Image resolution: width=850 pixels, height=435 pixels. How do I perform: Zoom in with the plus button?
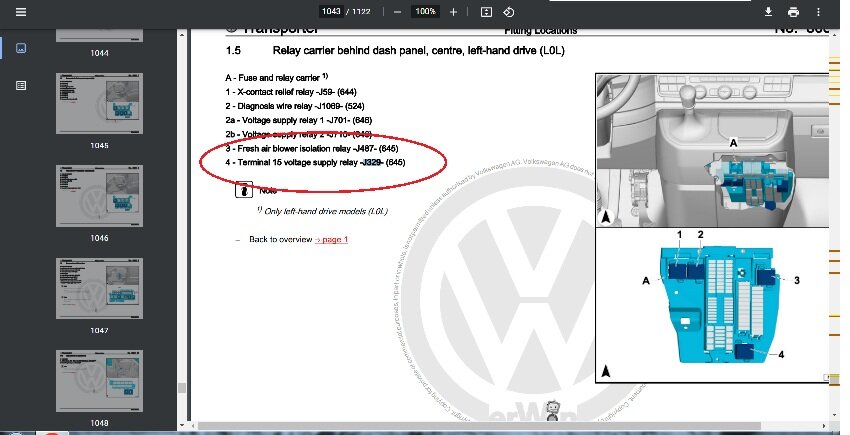click(x=453, y=12)
